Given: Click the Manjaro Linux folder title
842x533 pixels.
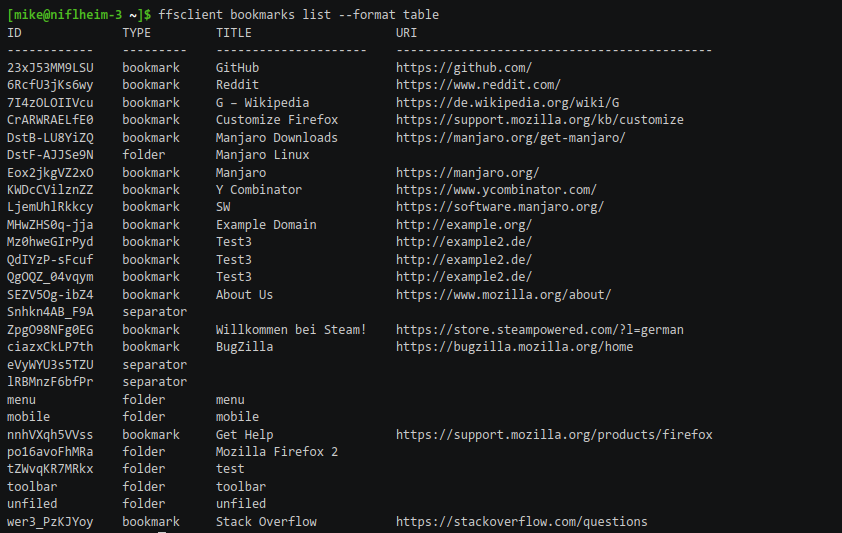Looking at the screenshot, I should [262, 155].
